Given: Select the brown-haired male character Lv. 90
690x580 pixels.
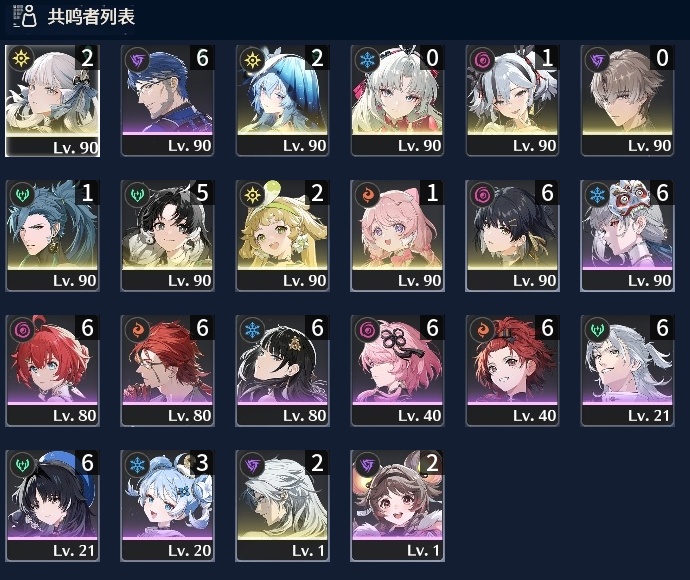Looking at the screenshot, I should click(x=627, y=100).
